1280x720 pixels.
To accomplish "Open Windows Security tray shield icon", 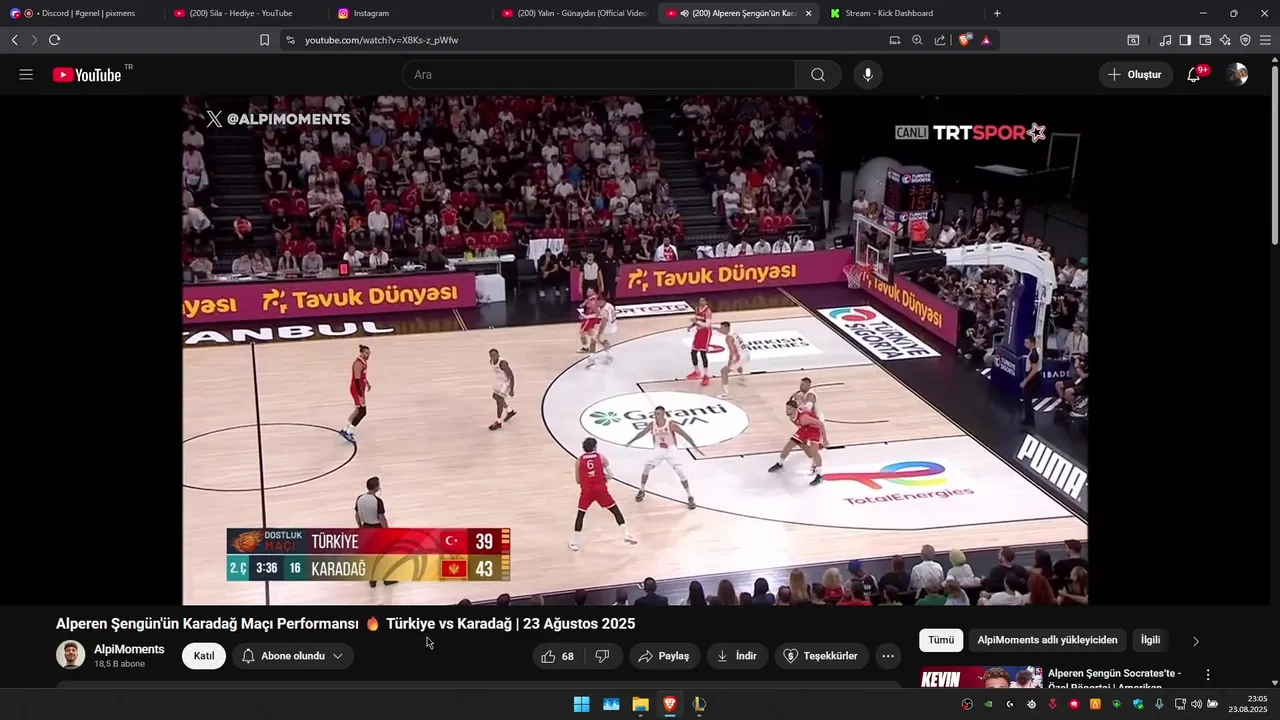I will coord(1138,704).
